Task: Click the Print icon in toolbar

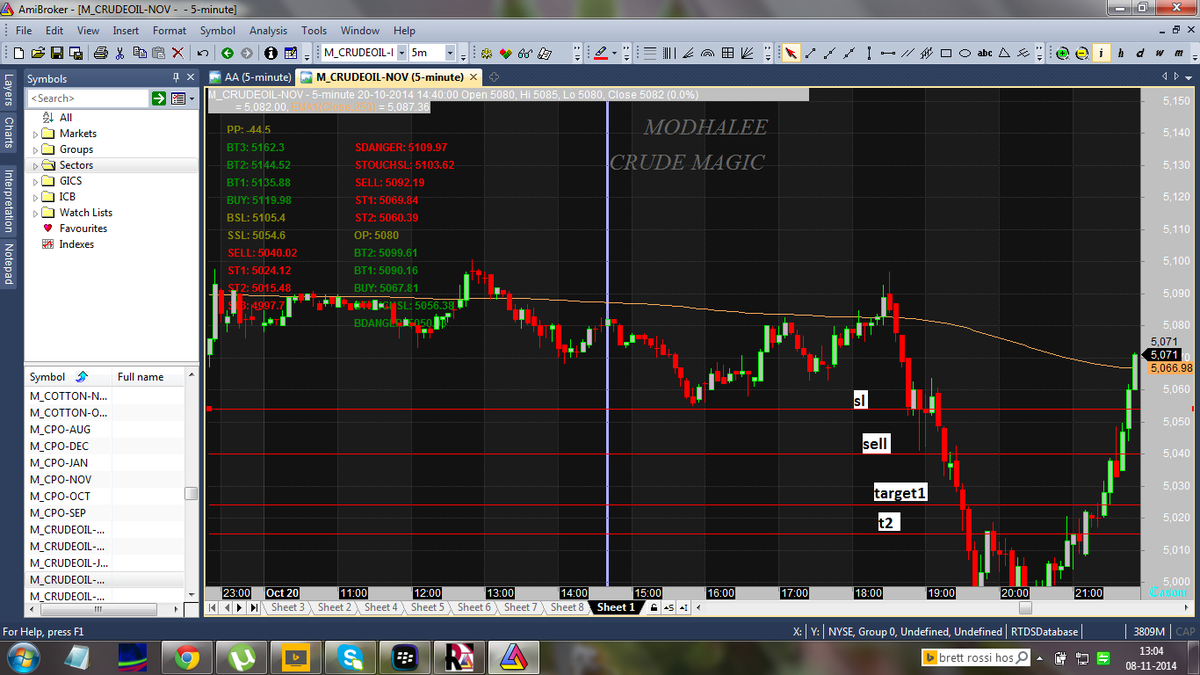Action: 100,53
